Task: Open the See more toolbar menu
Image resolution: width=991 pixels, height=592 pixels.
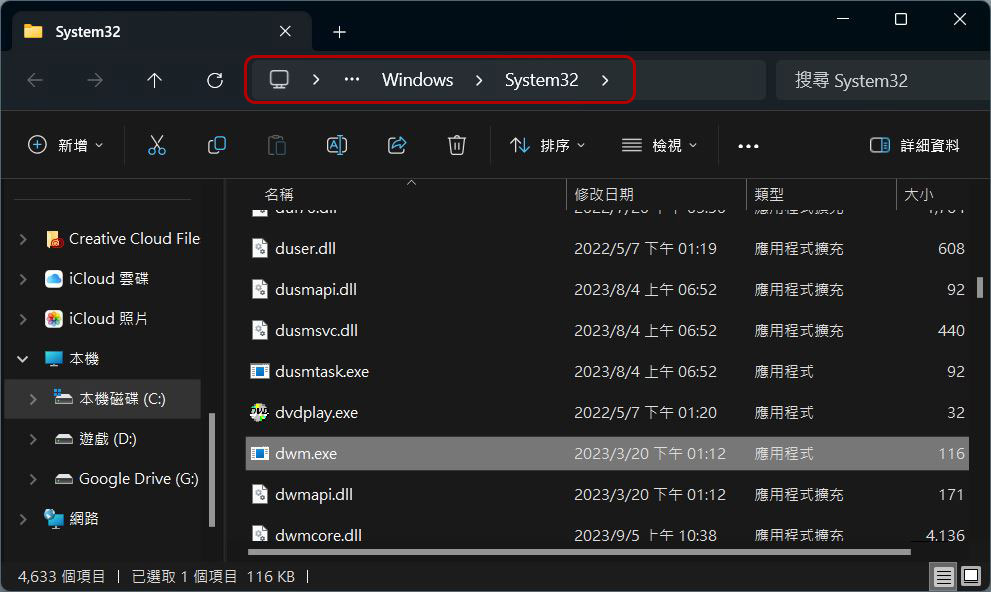Action: pyautogui.click(x=748, y=146)
